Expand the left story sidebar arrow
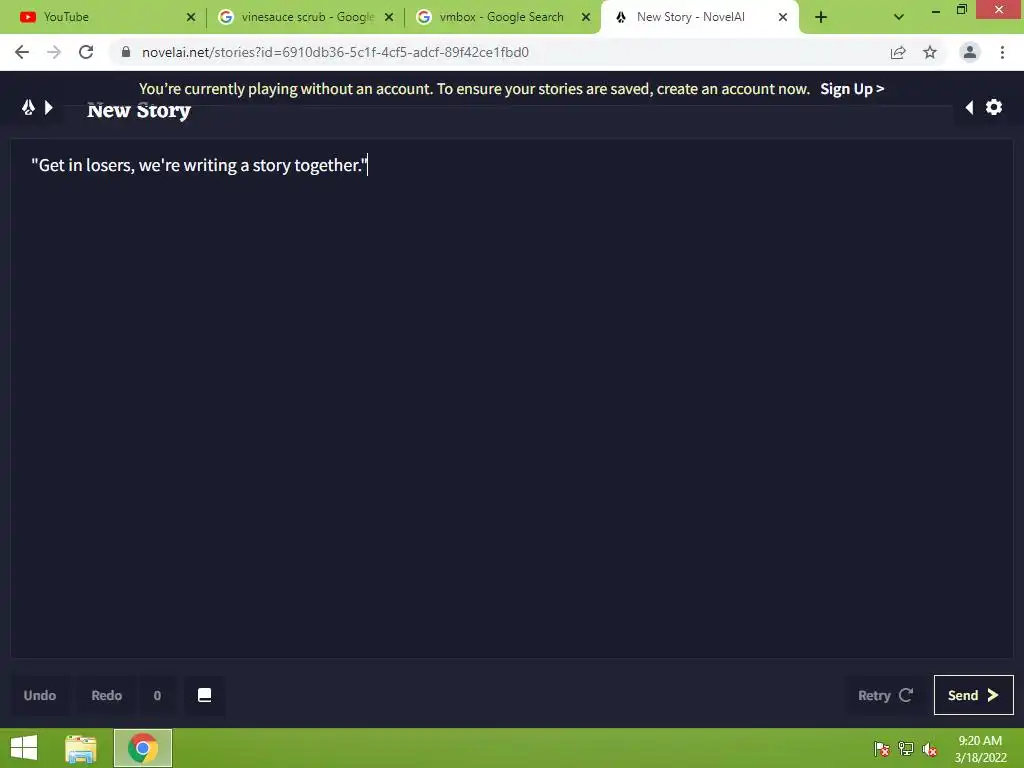Screen dimensions: 1024x768 pos(48,107)
